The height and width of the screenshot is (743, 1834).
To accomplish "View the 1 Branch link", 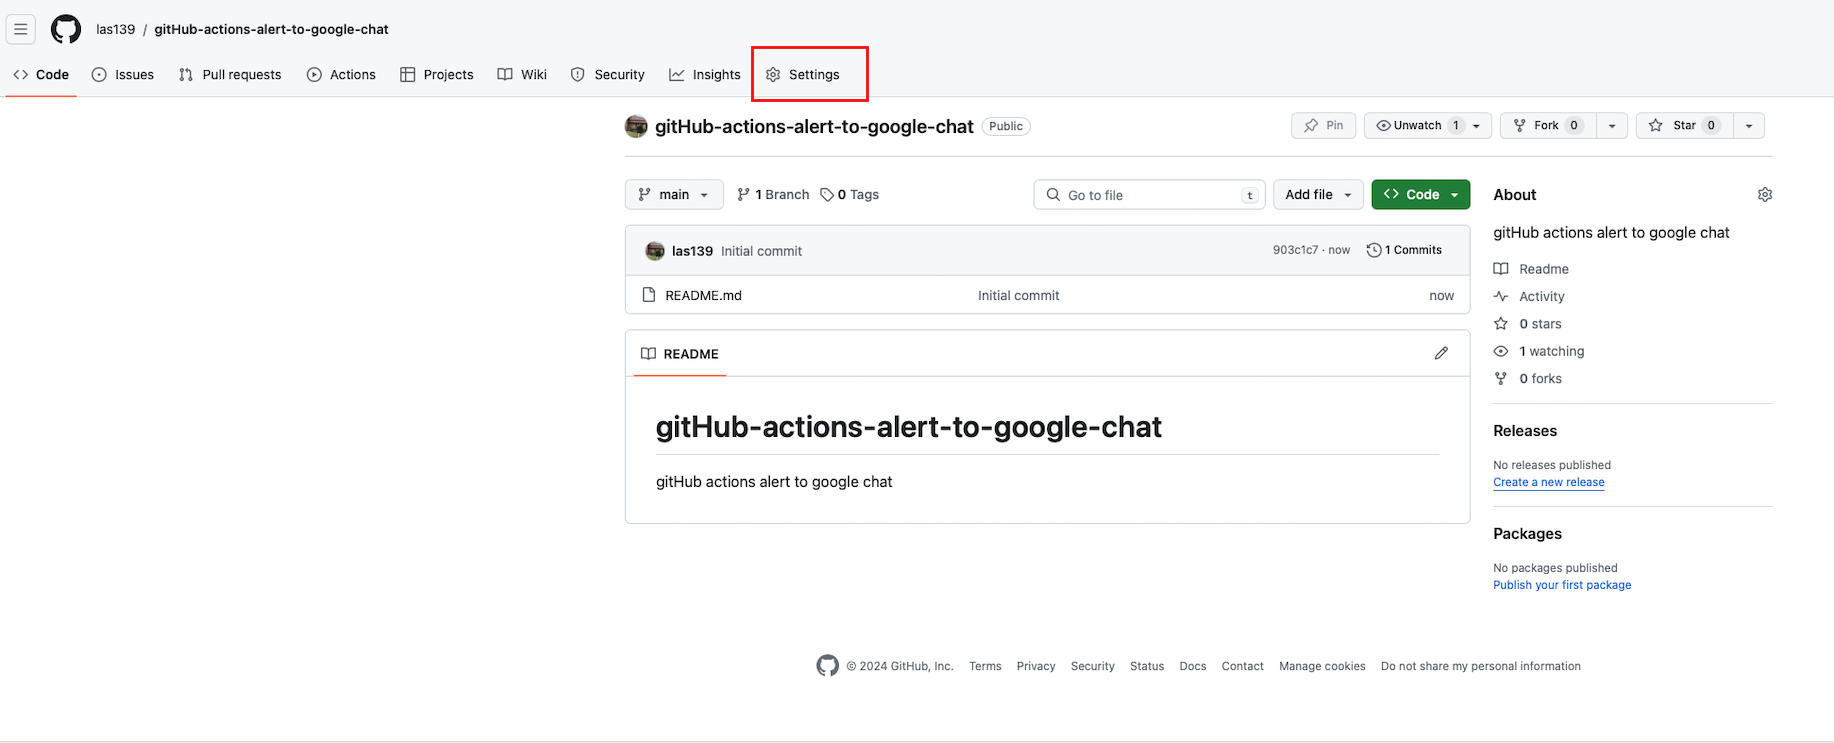I will point(773,194).
